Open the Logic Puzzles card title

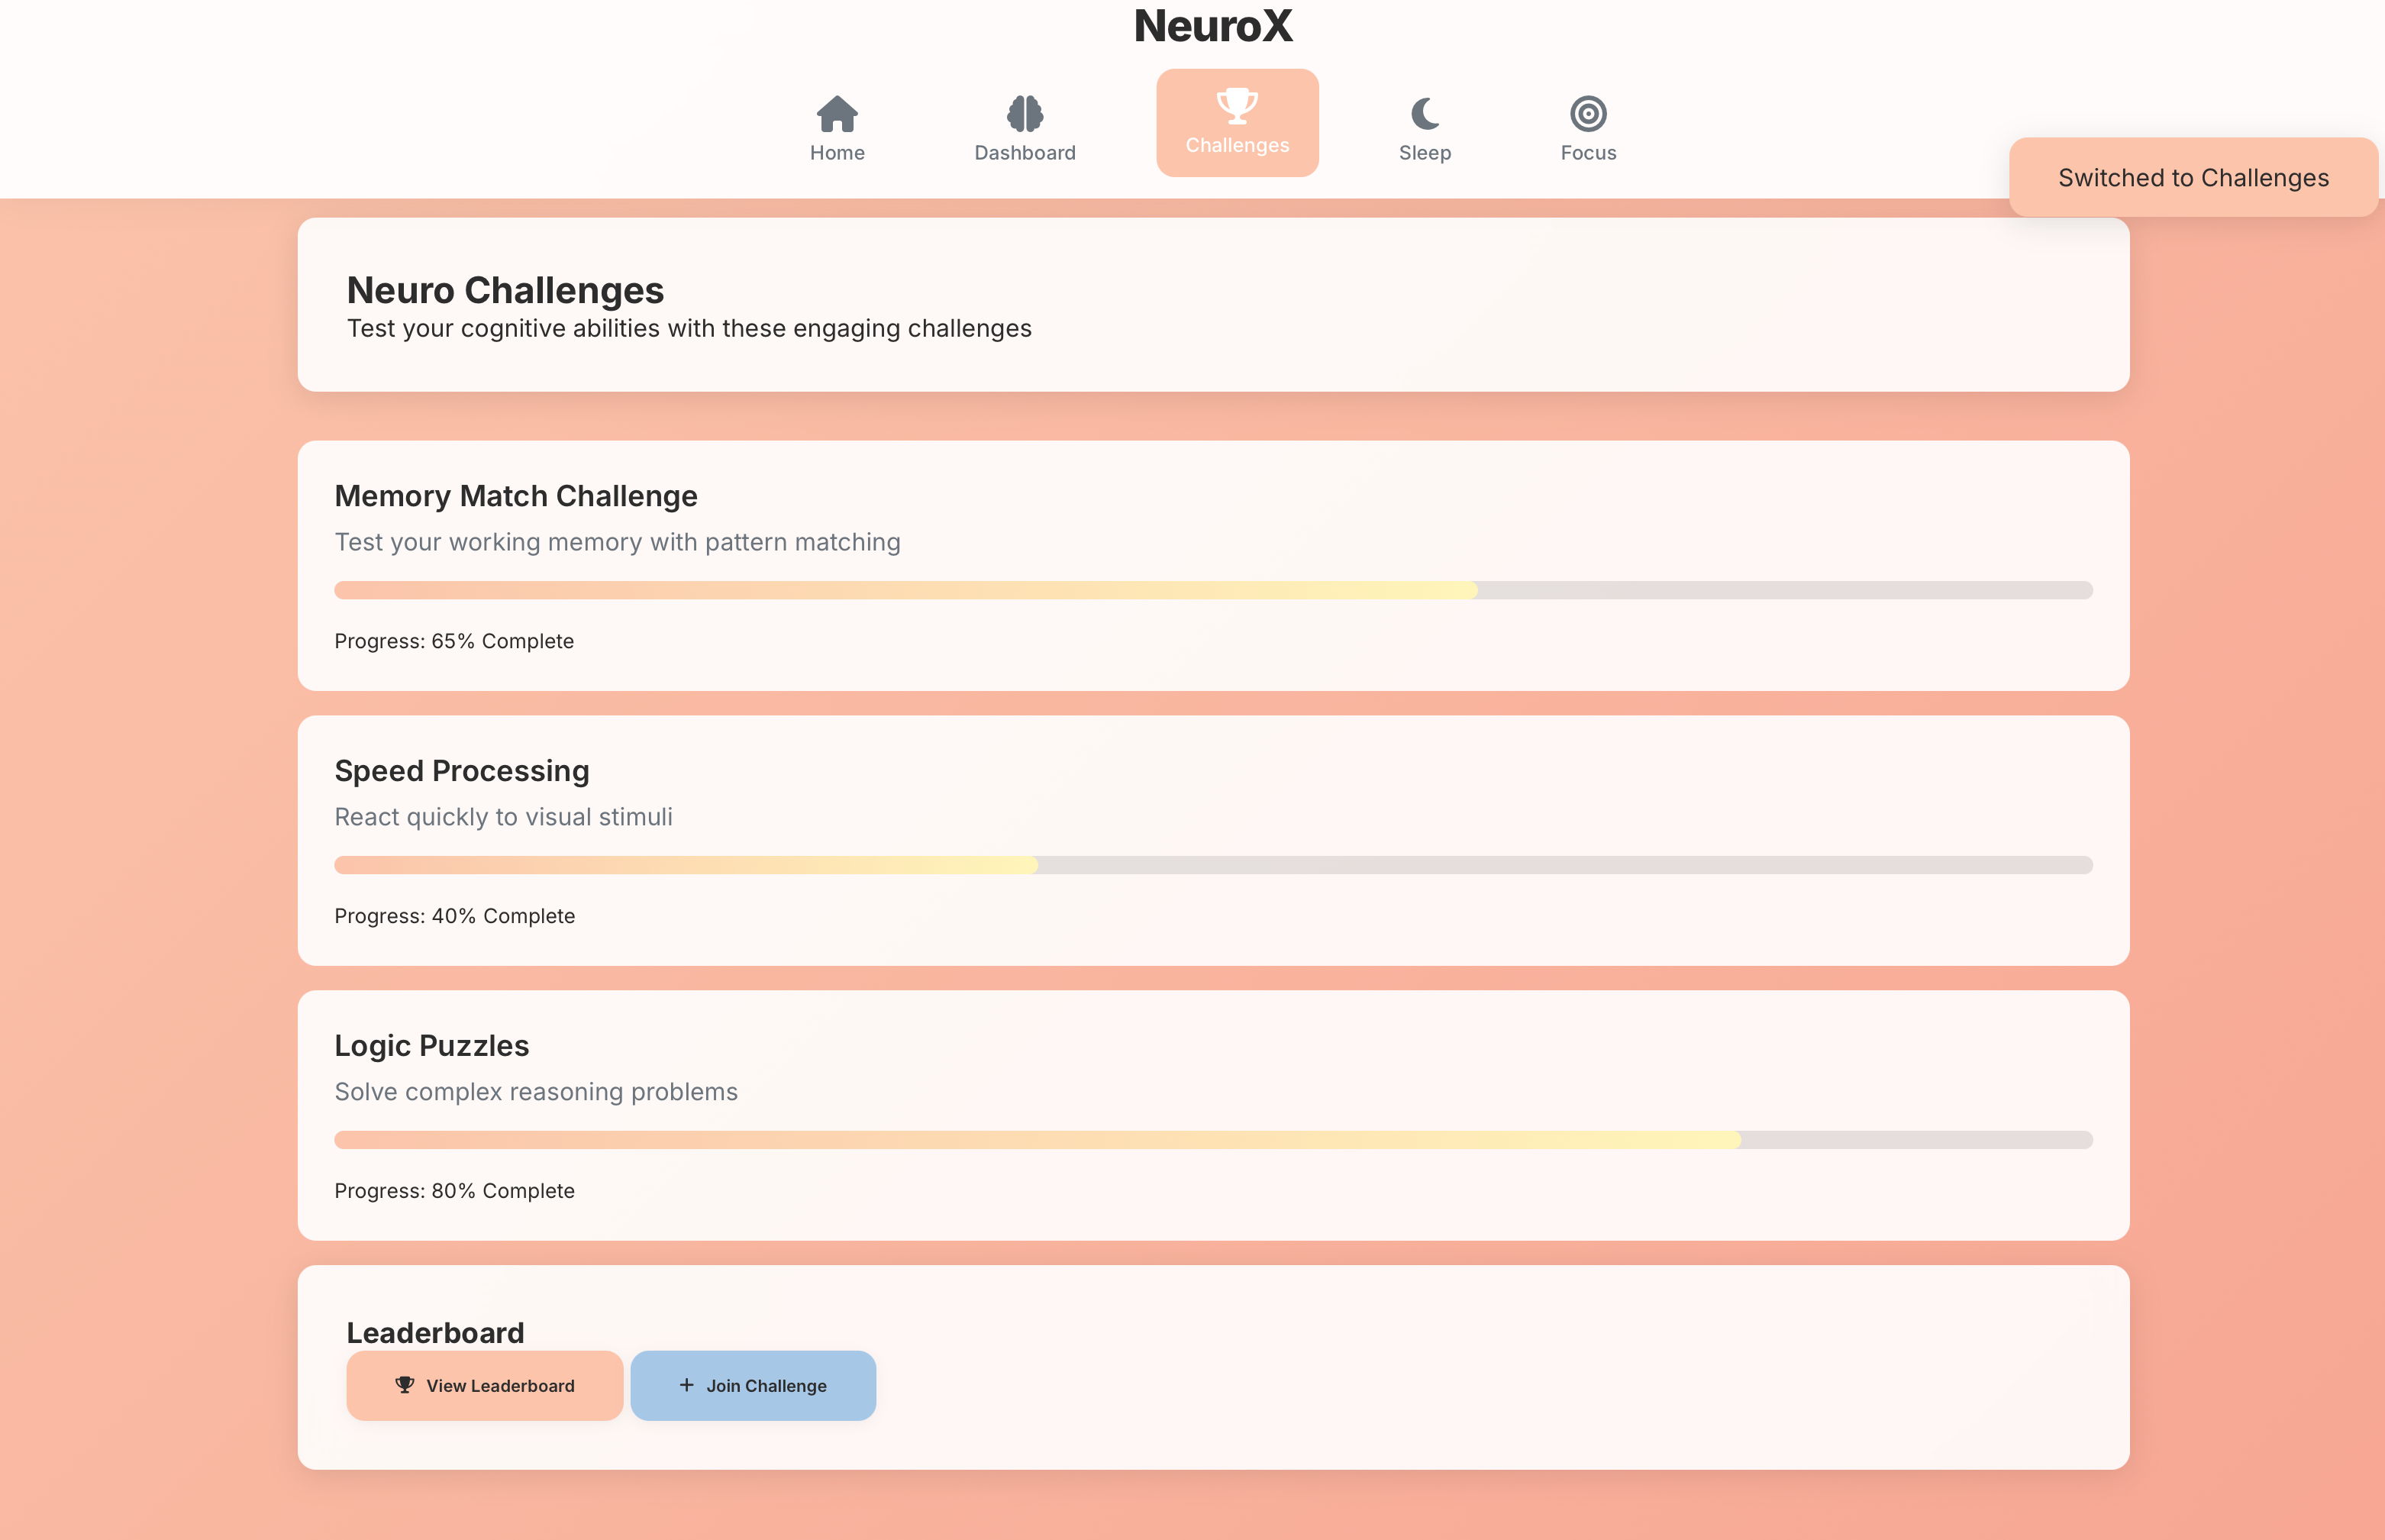432,1046
